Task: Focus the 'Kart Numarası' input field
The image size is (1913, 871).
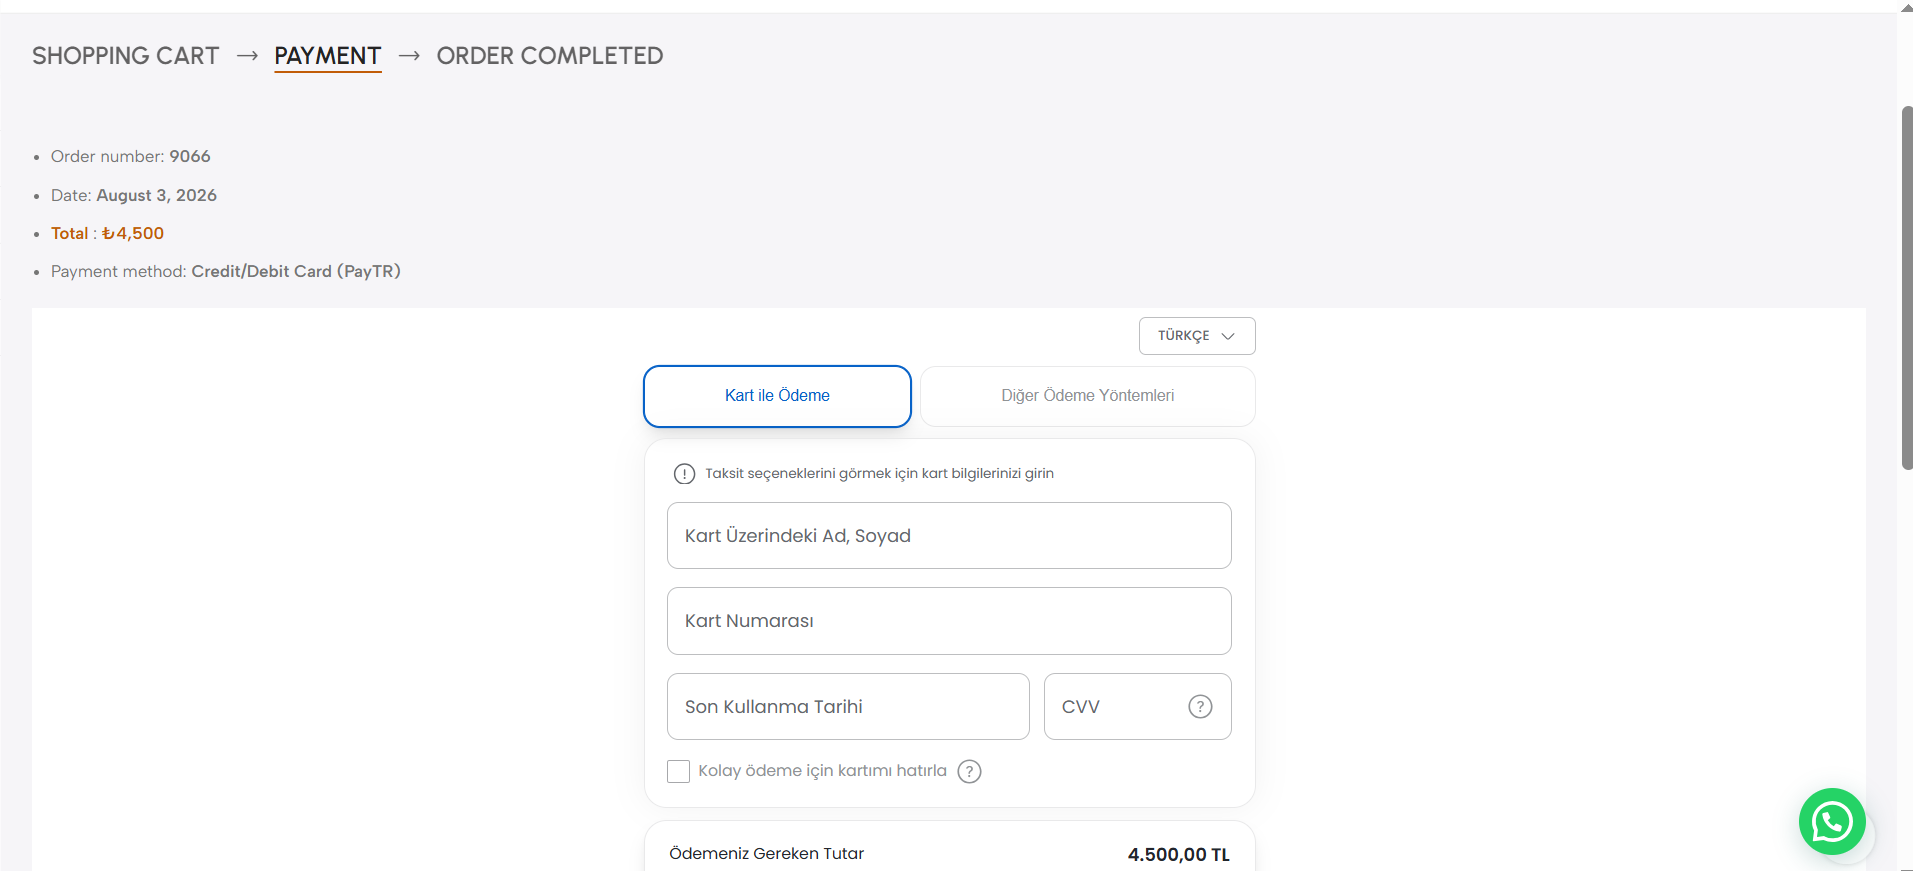Action: pyautogui.click(x=949, y=621)
